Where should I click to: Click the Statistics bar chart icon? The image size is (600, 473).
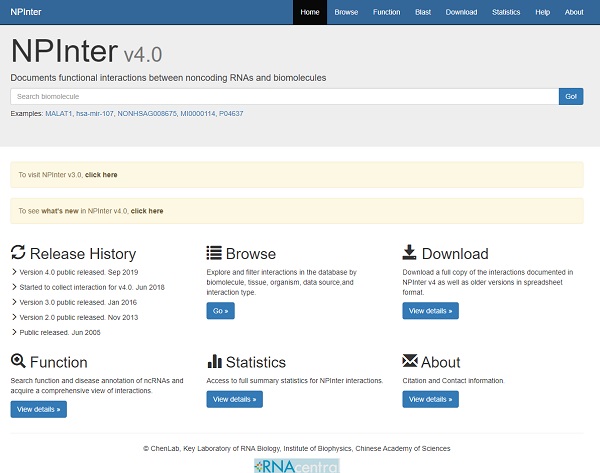point(214,362)
